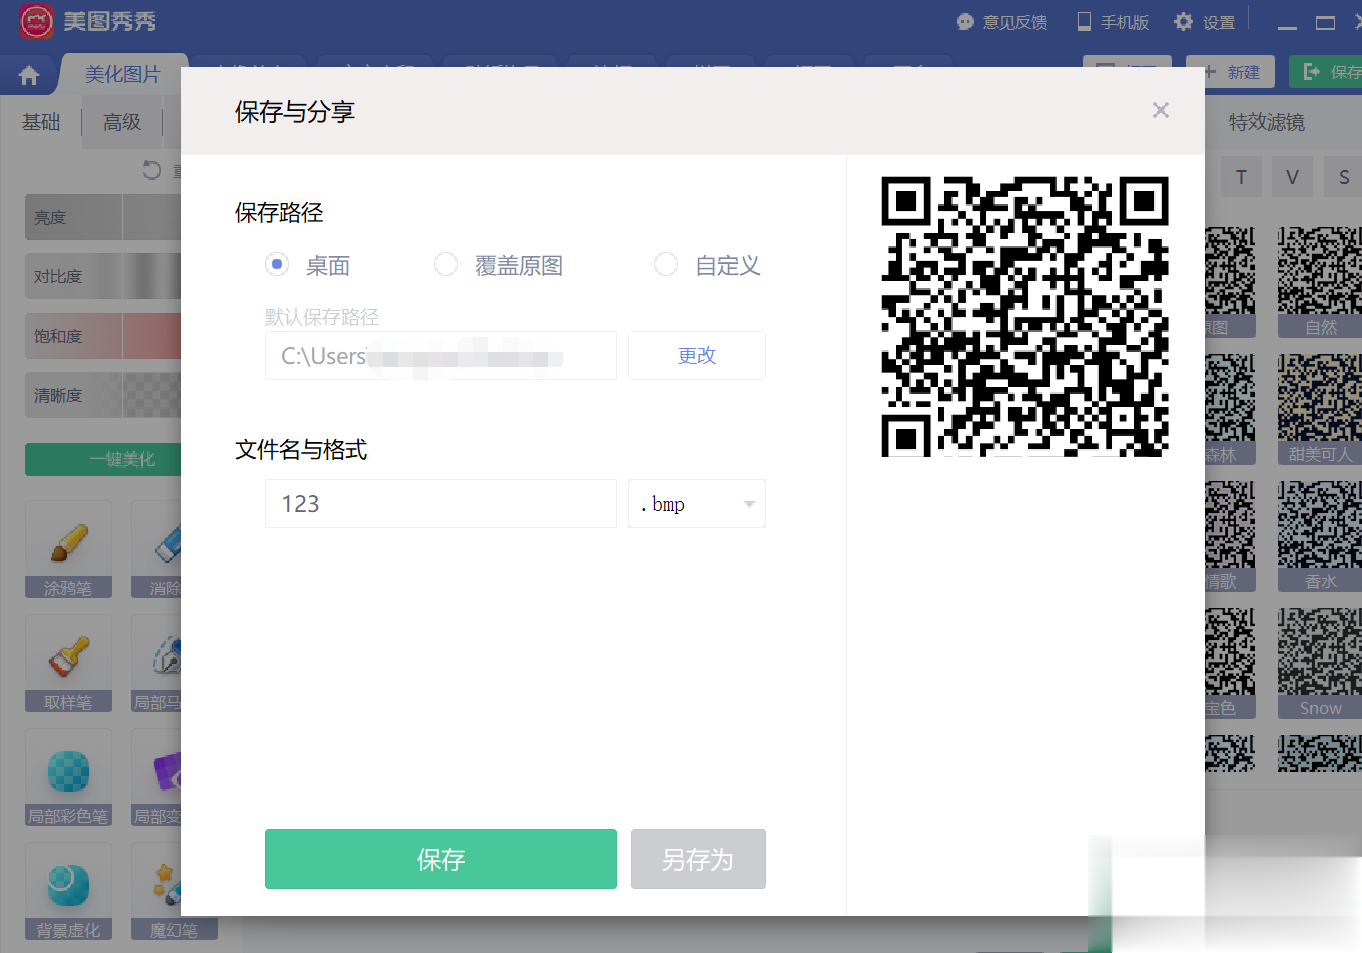Viewport: 1362px width, 953px height.
Task: Click the 更改 path button
Action: [x=697, y=355]
